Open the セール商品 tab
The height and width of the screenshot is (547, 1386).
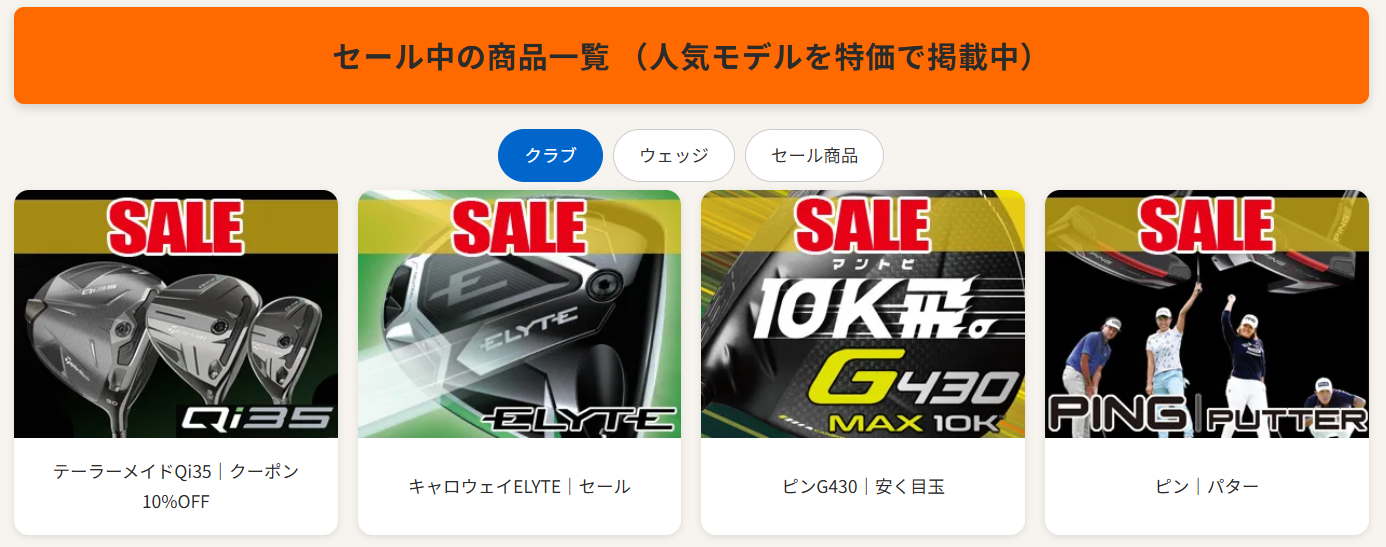(x=814, y=155)
